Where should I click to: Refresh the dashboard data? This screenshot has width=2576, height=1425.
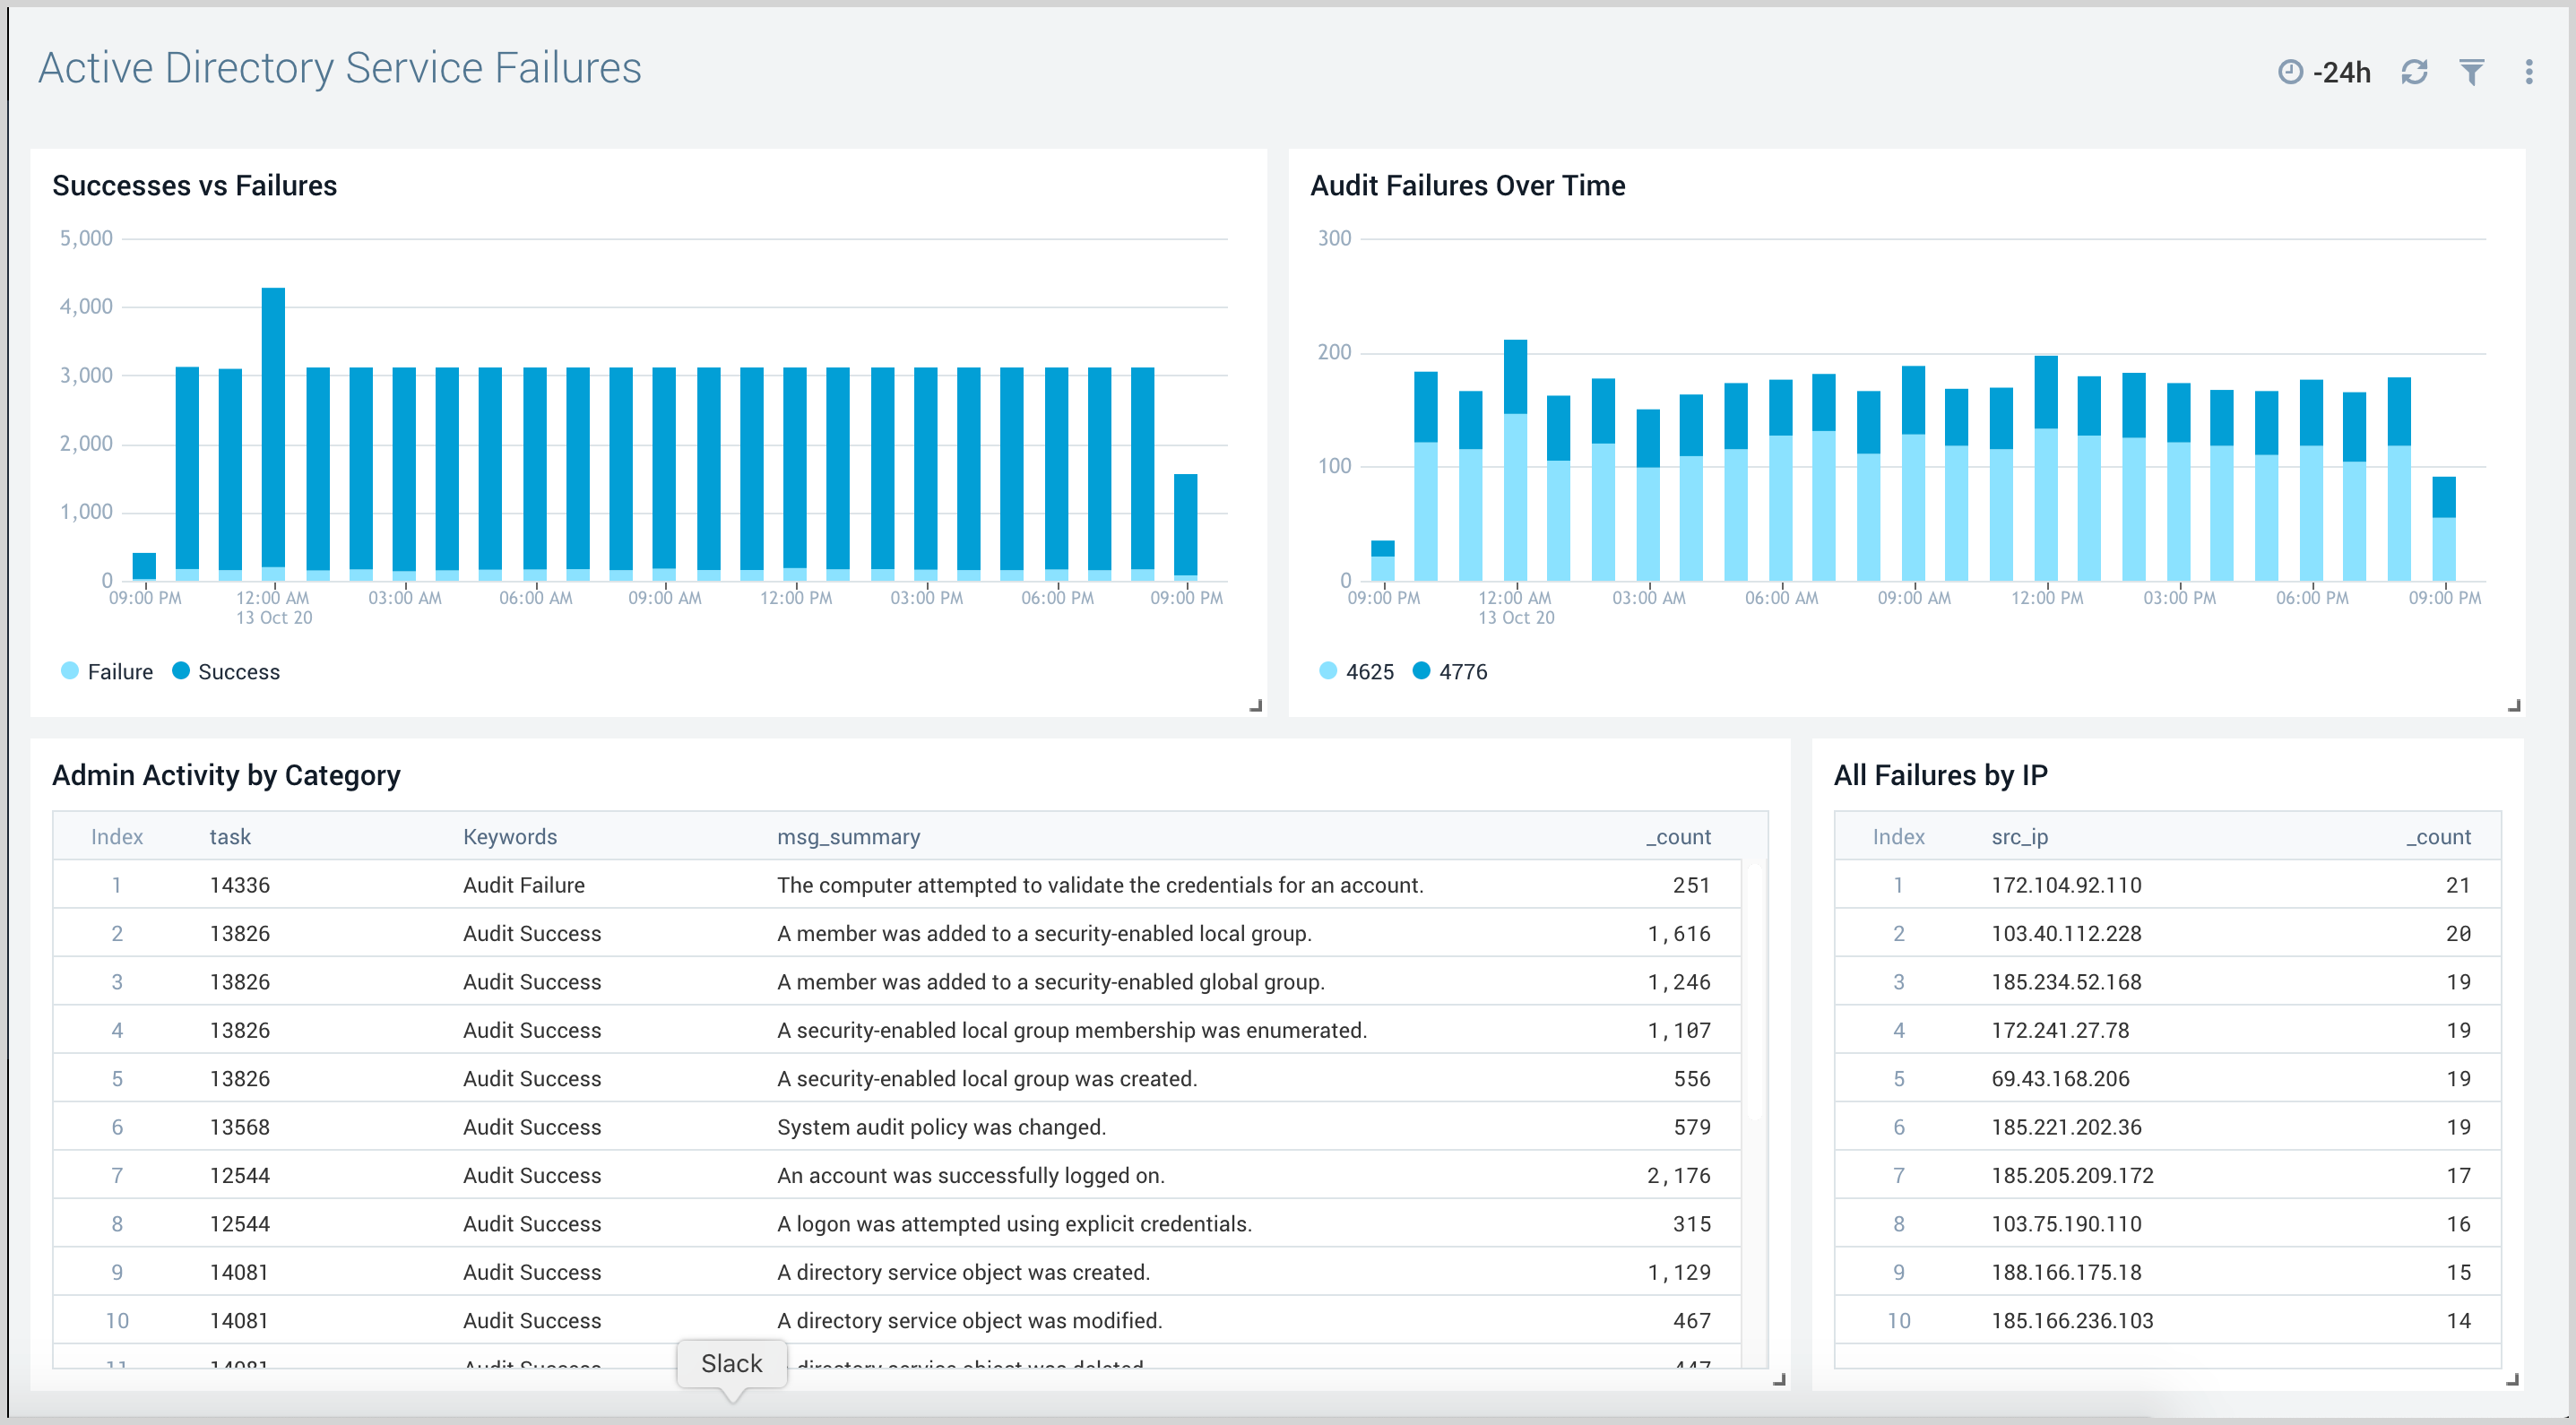(x=2415, y=71)
